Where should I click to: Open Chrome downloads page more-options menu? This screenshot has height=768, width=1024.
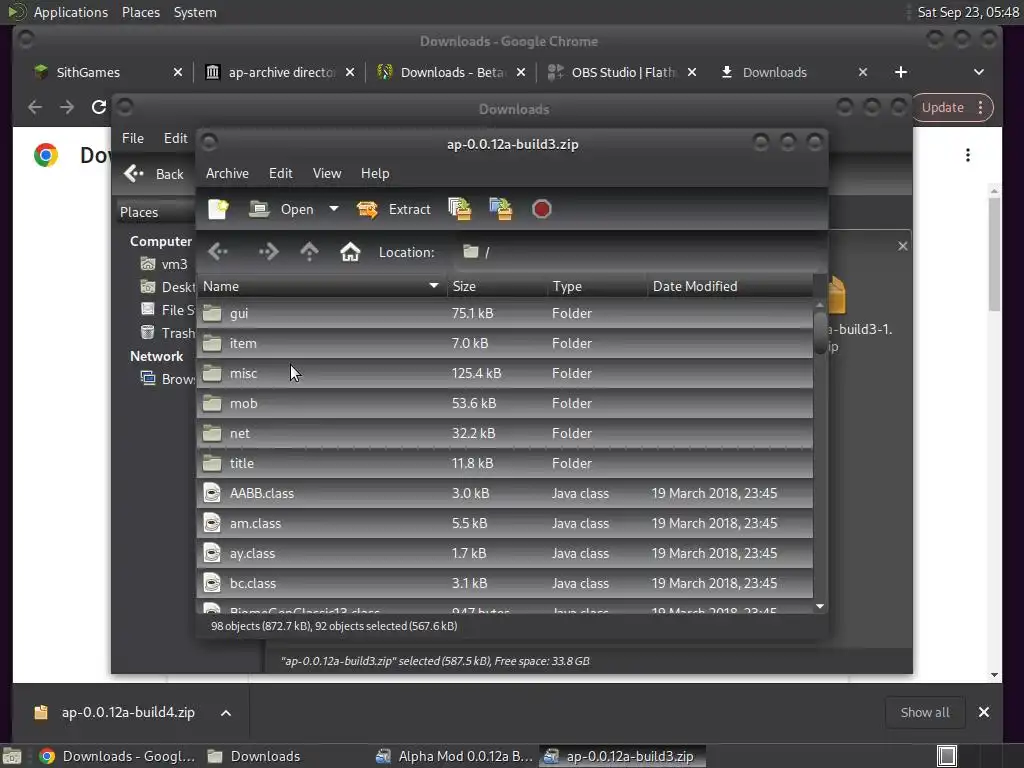point(968,155)
